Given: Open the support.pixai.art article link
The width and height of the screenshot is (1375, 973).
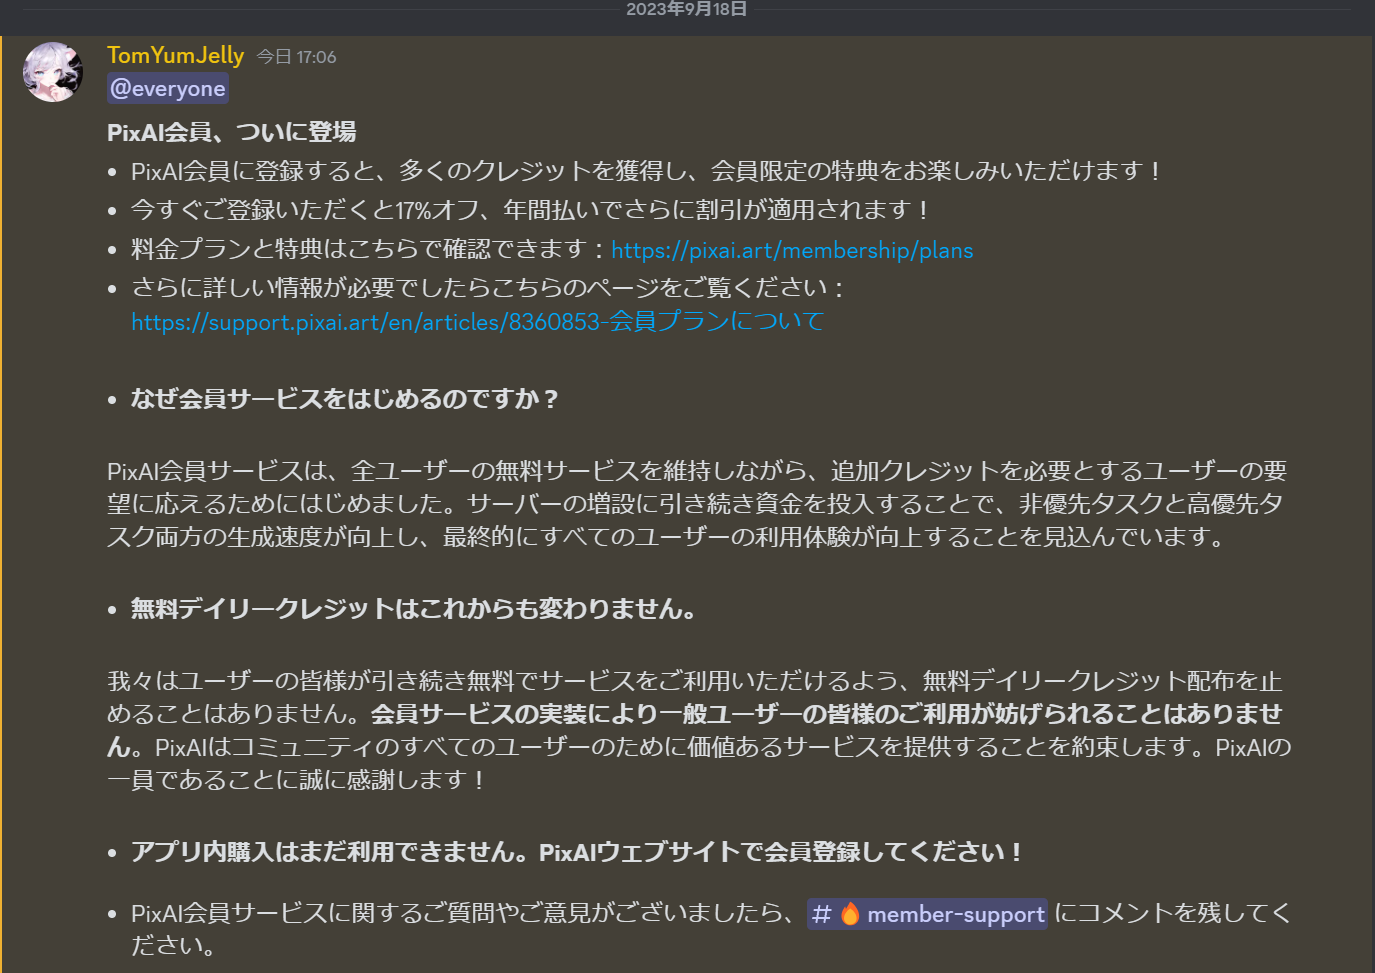Looking at the screenshot, I should point(477,322).
